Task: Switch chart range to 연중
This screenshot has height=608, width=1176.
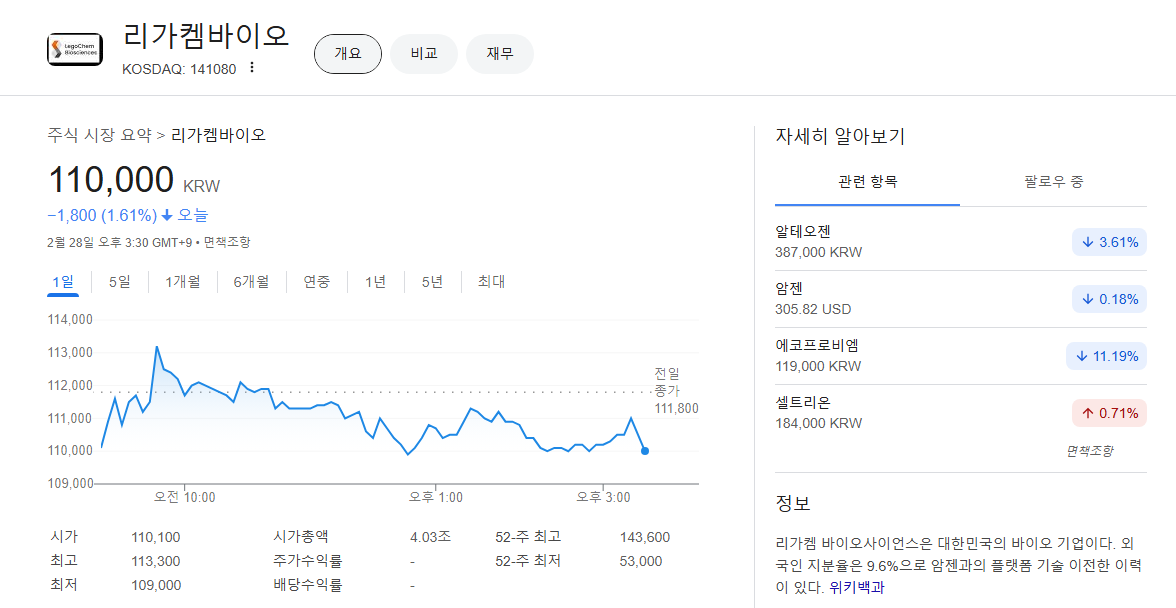Action: coord(316,282)
